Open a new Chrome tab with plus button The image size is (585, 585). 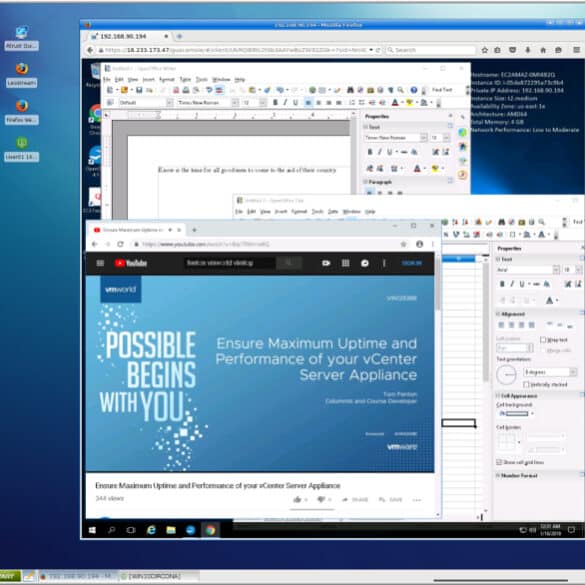coord(194,230)
